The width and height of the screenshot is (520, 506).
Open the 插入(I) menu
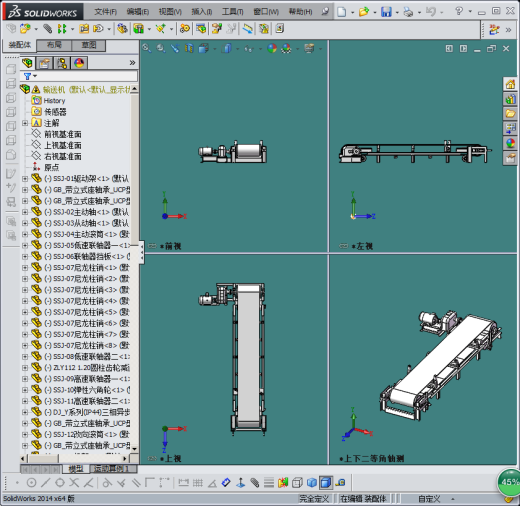pyautogui.click(x=202, y=12)
